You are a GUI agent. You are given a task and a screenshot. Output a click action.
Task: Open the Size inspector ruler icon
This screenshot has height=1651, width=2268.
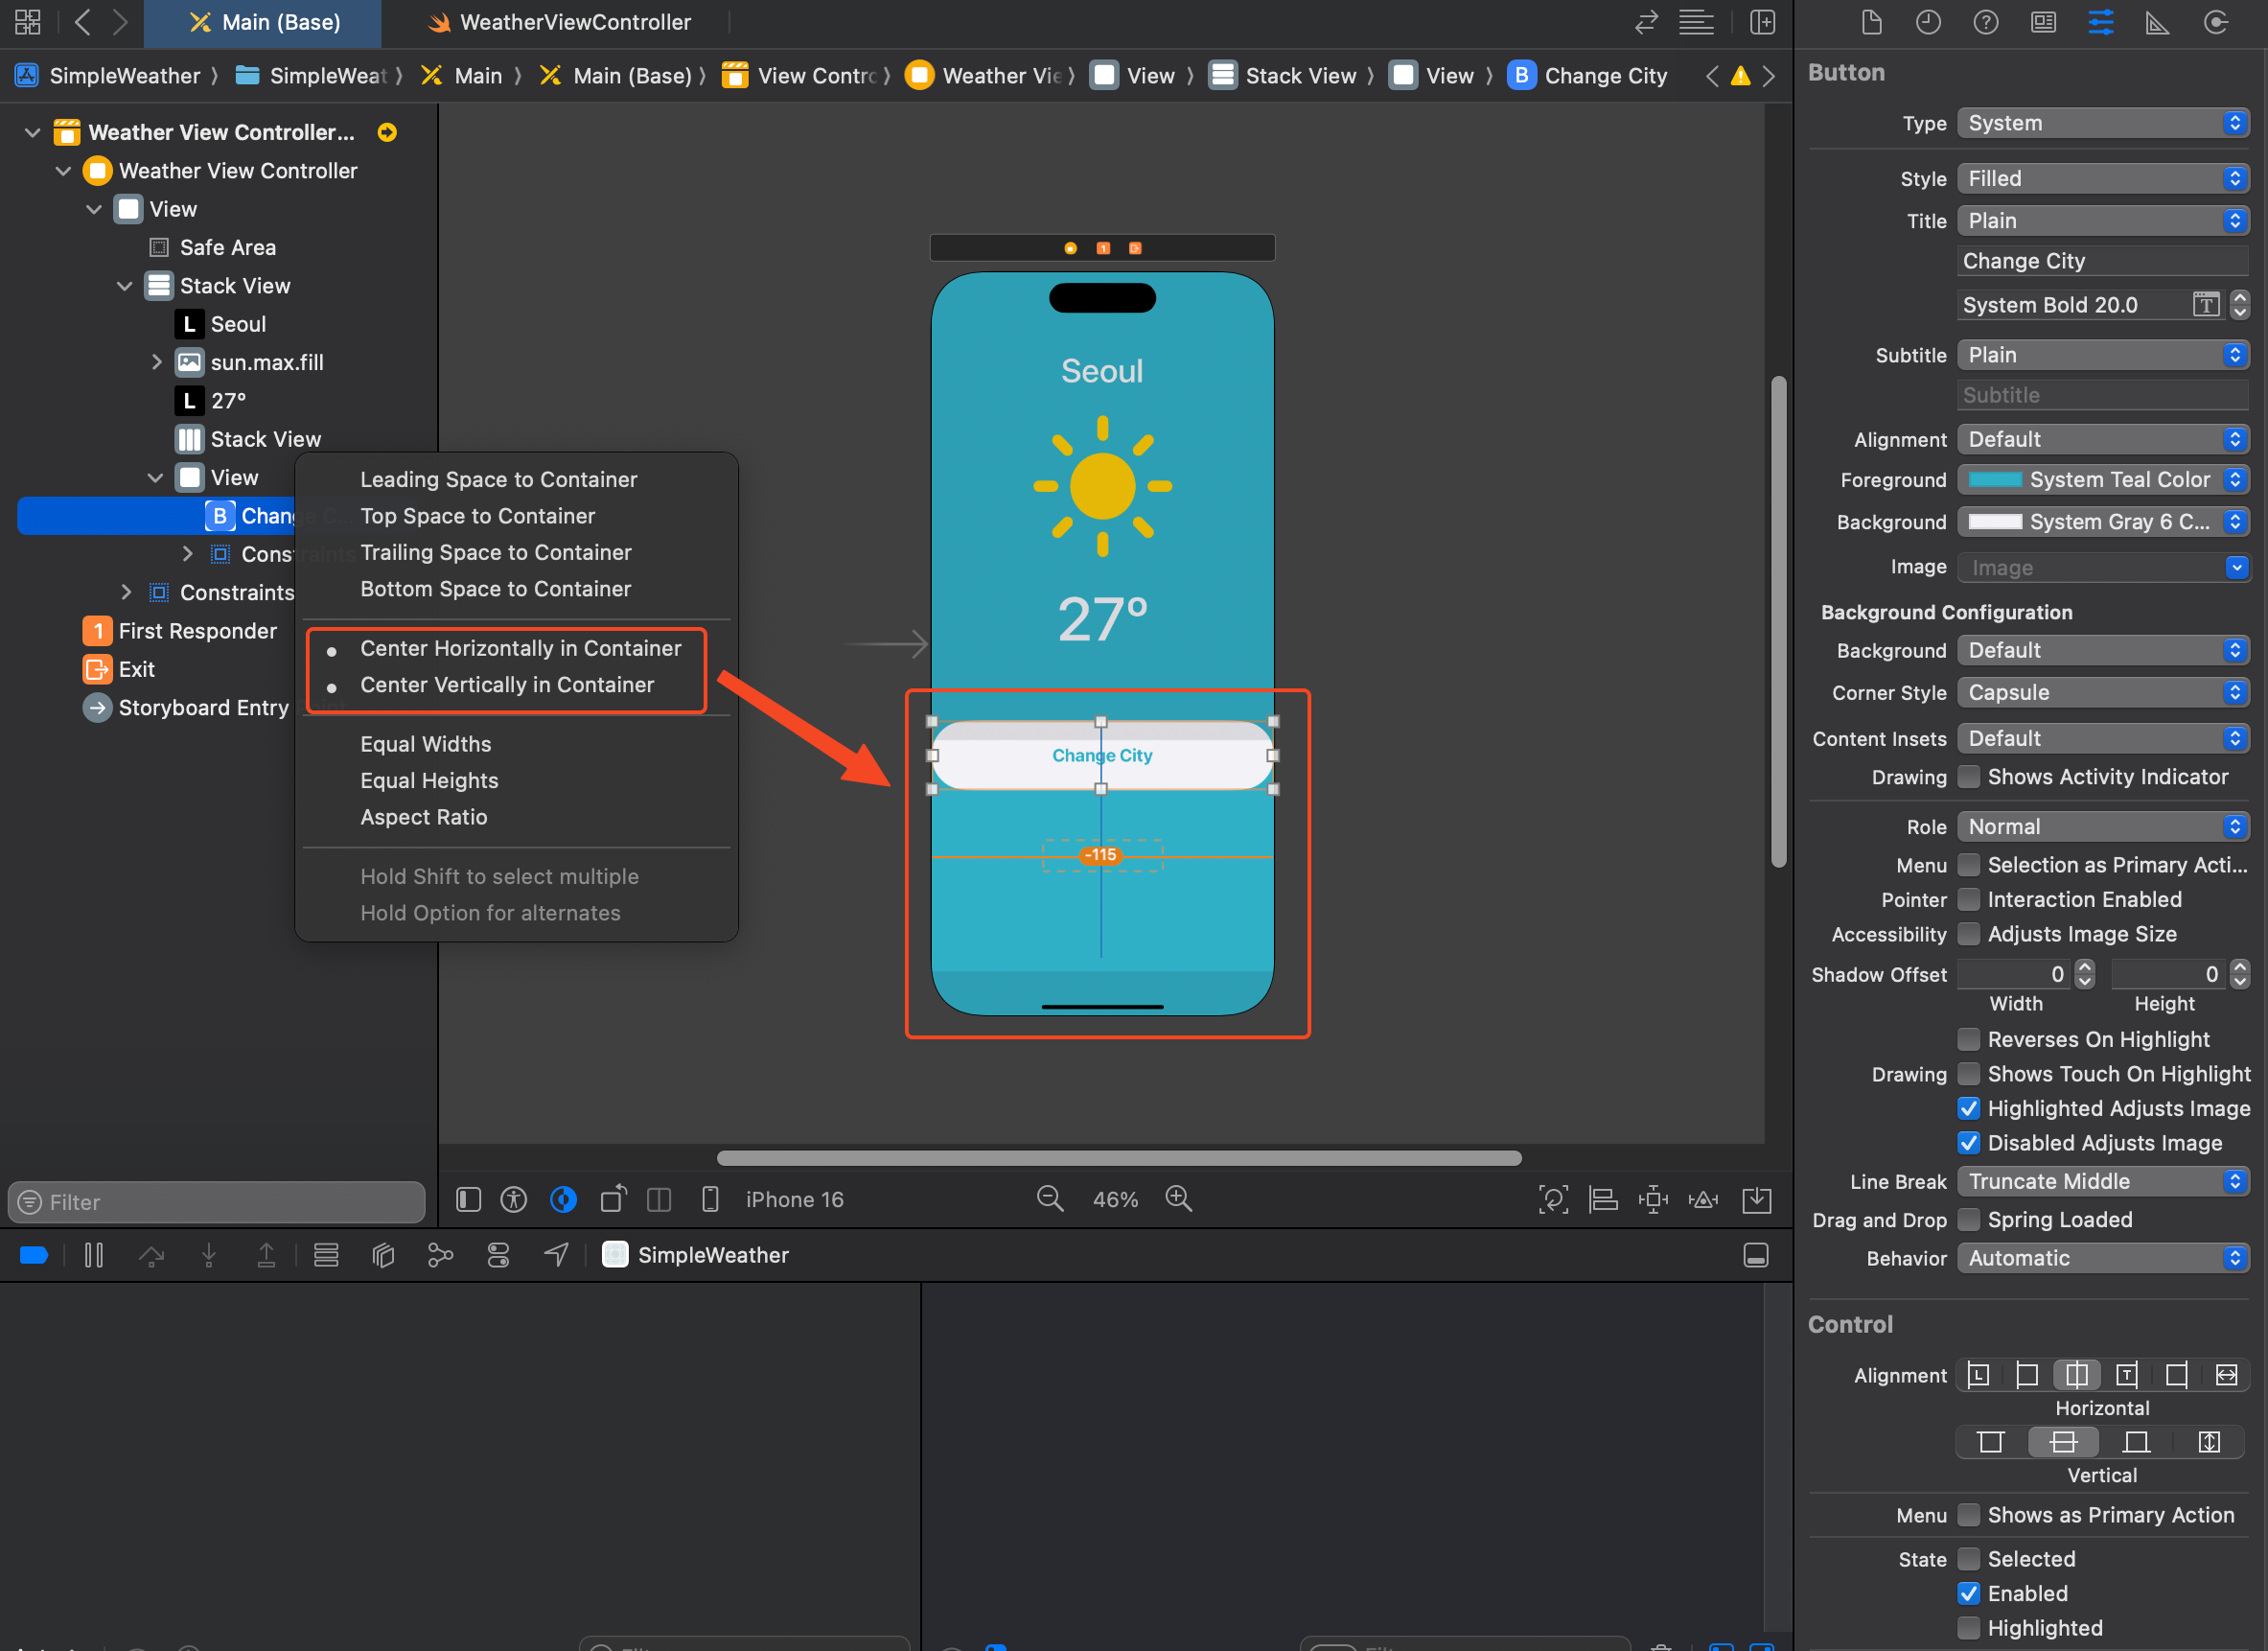tap(2157, 22)
